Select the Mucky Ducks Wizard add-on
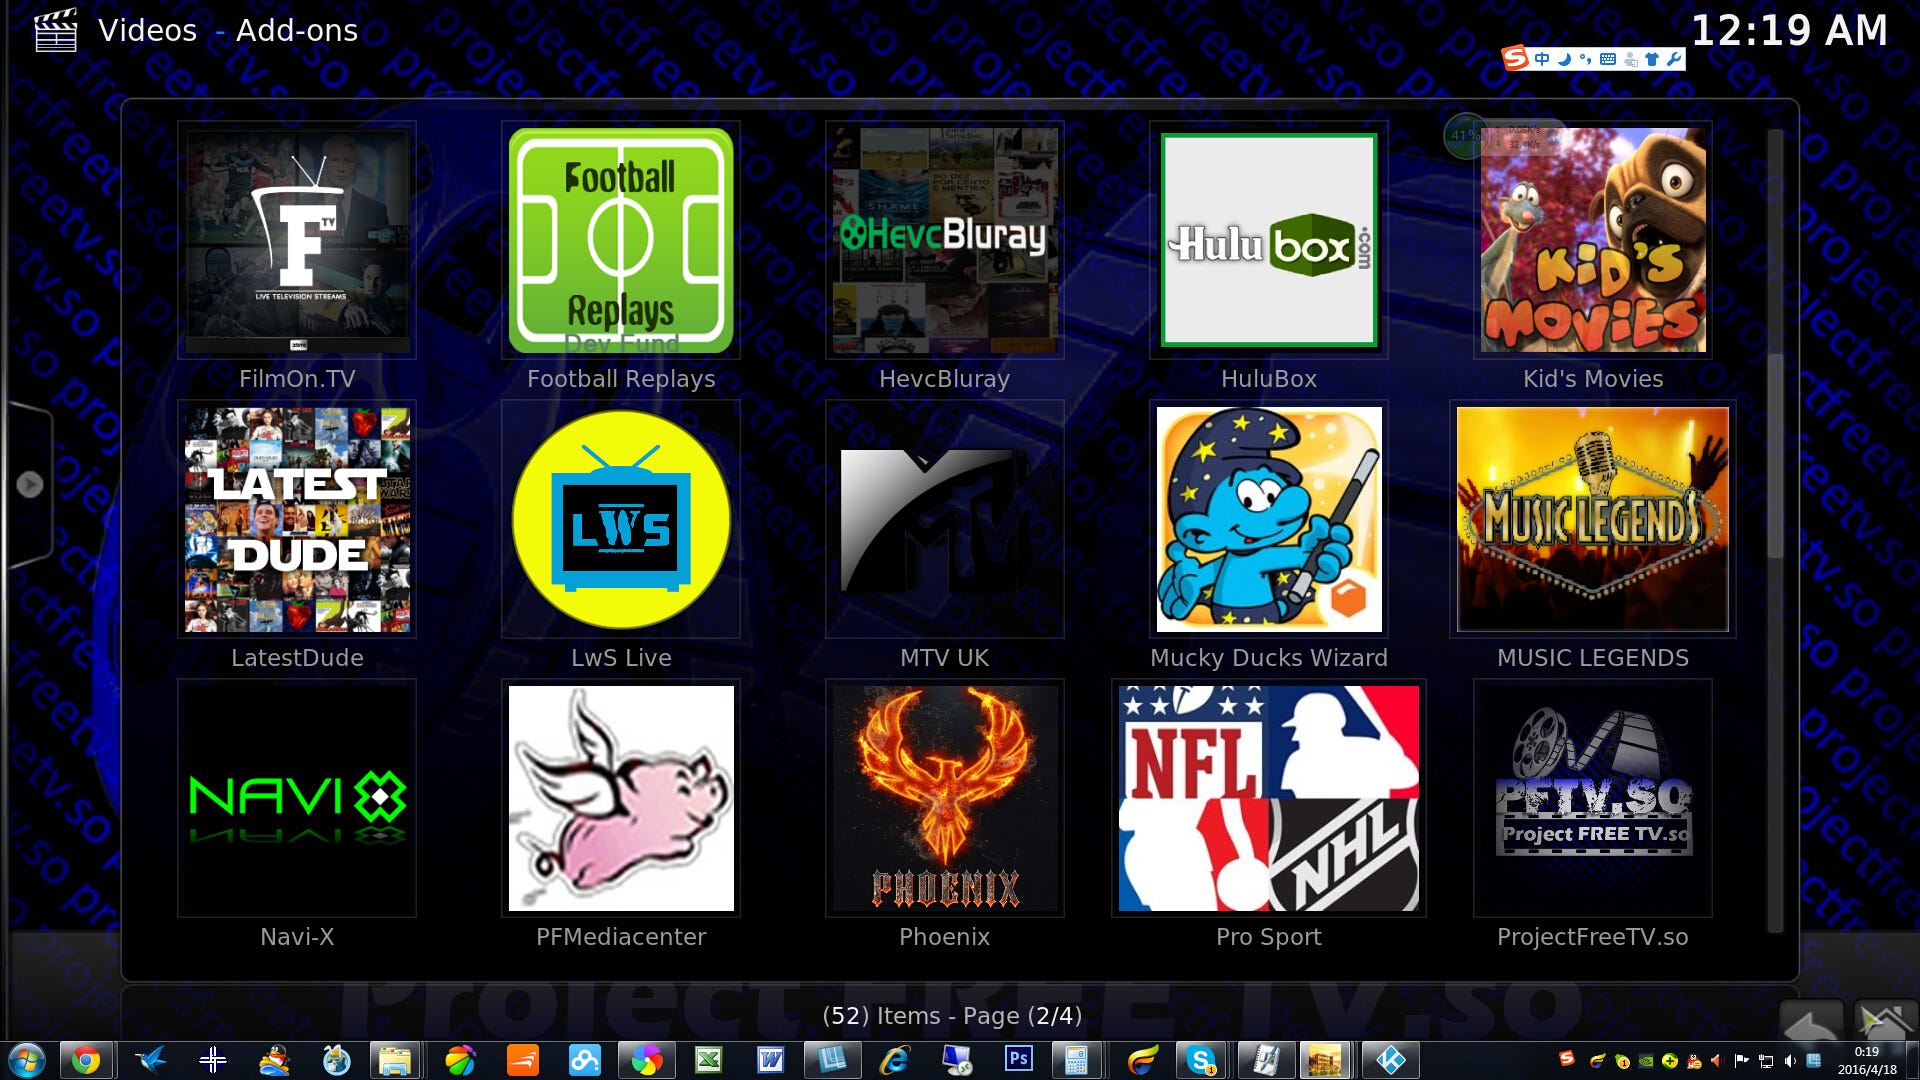This screenshot has height=1080, width=1920. [1269, 519]
